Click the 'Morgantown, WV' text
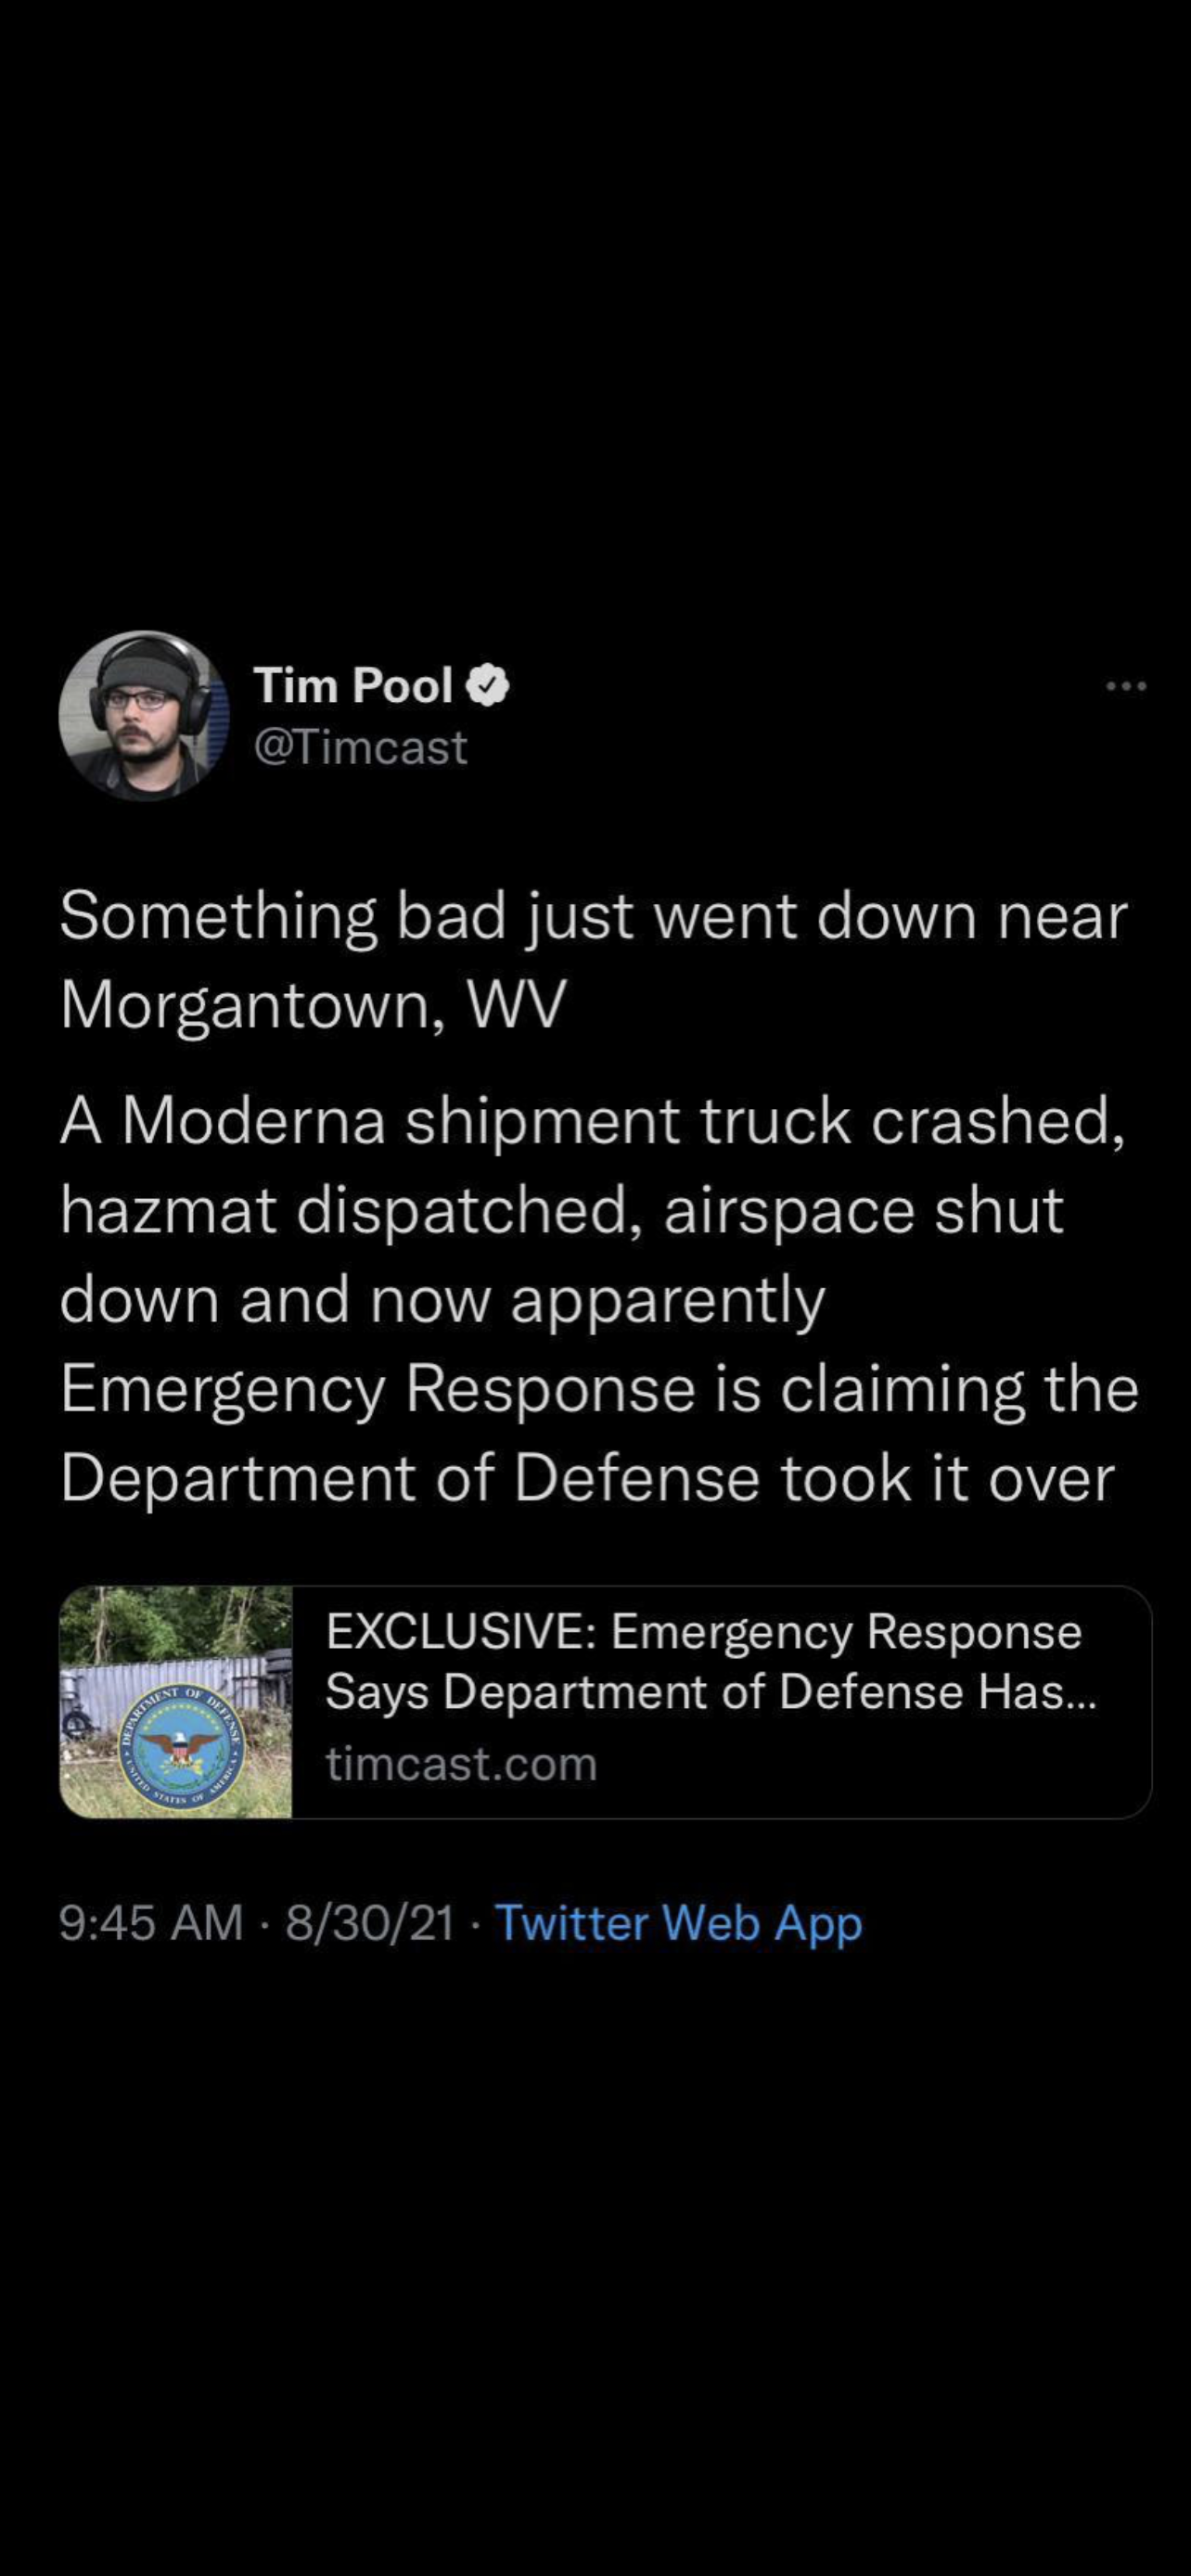This screenshot has width=1191, height=2576. (x=313, y=1004)
